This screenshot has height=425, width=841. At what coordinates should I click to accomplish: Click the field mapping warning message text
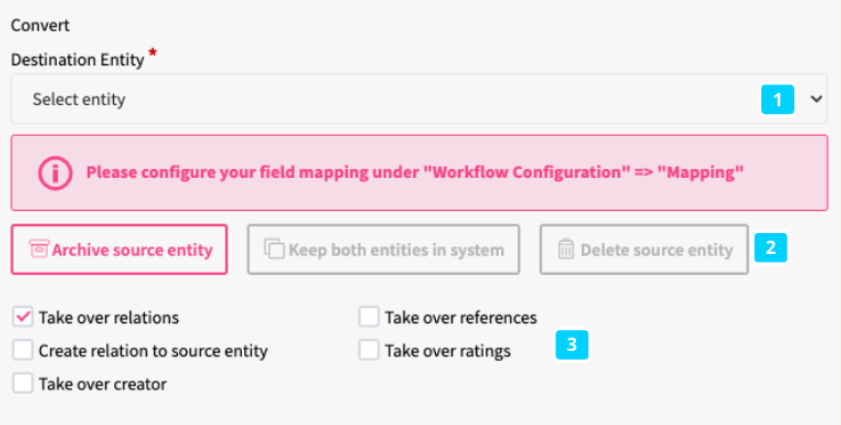(x=415, y=172)
